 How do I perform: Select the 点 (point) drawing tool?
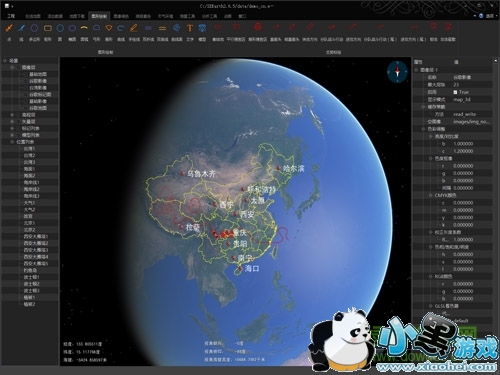(9, 32)
